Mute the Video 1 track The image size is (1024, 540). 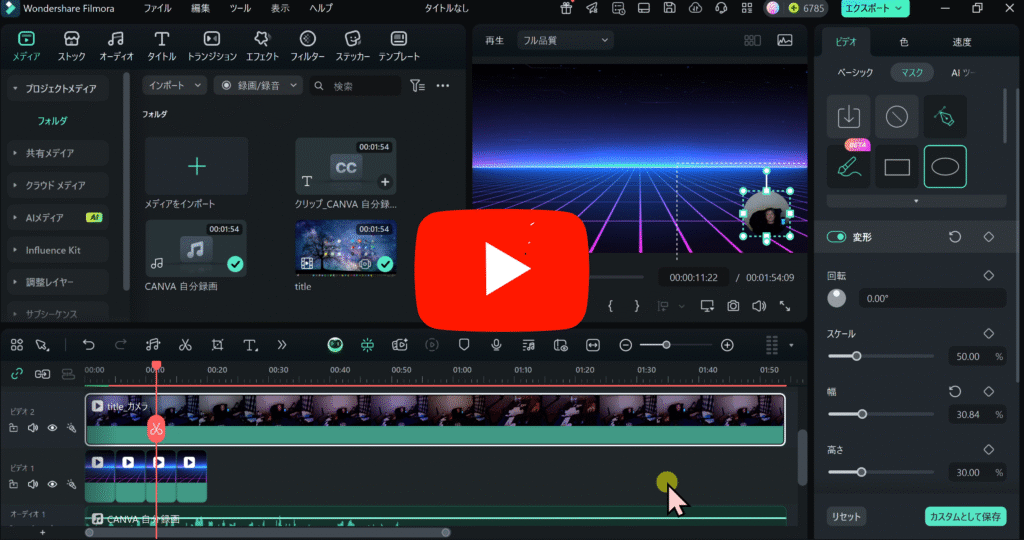coord(33,484)
